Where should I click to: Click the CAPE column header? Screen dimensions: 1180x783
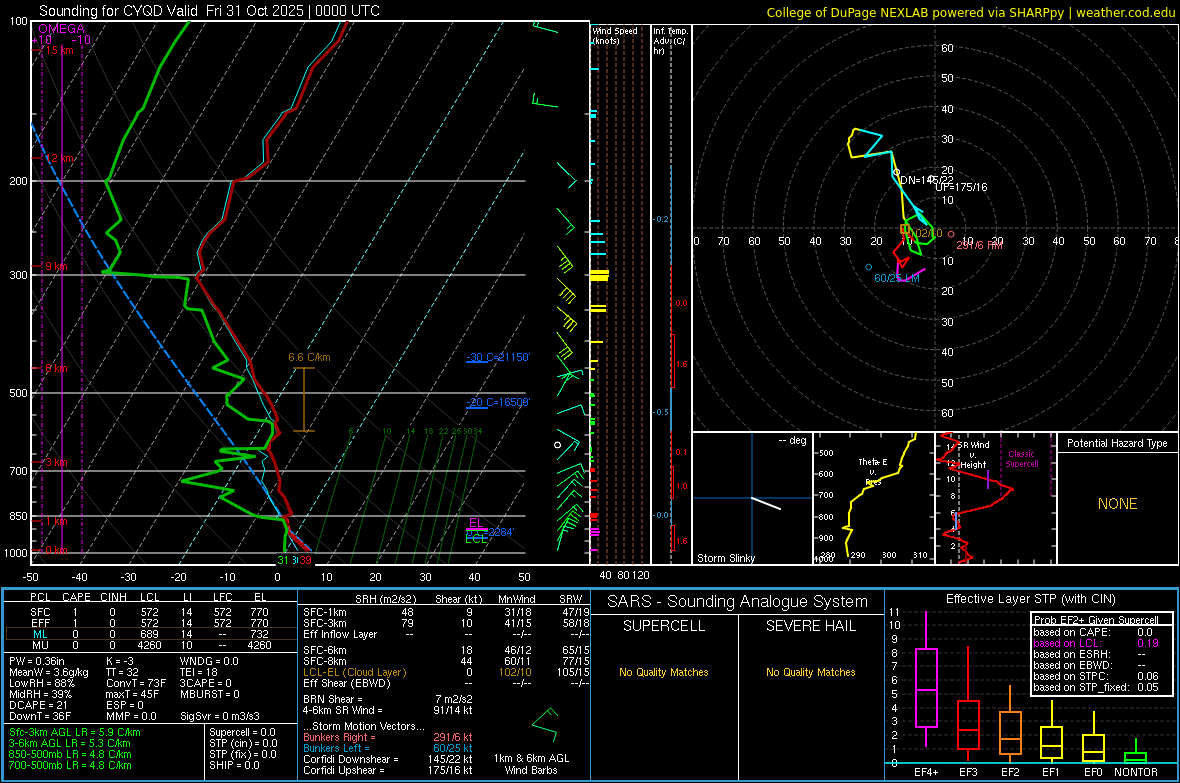pos(76,597)
